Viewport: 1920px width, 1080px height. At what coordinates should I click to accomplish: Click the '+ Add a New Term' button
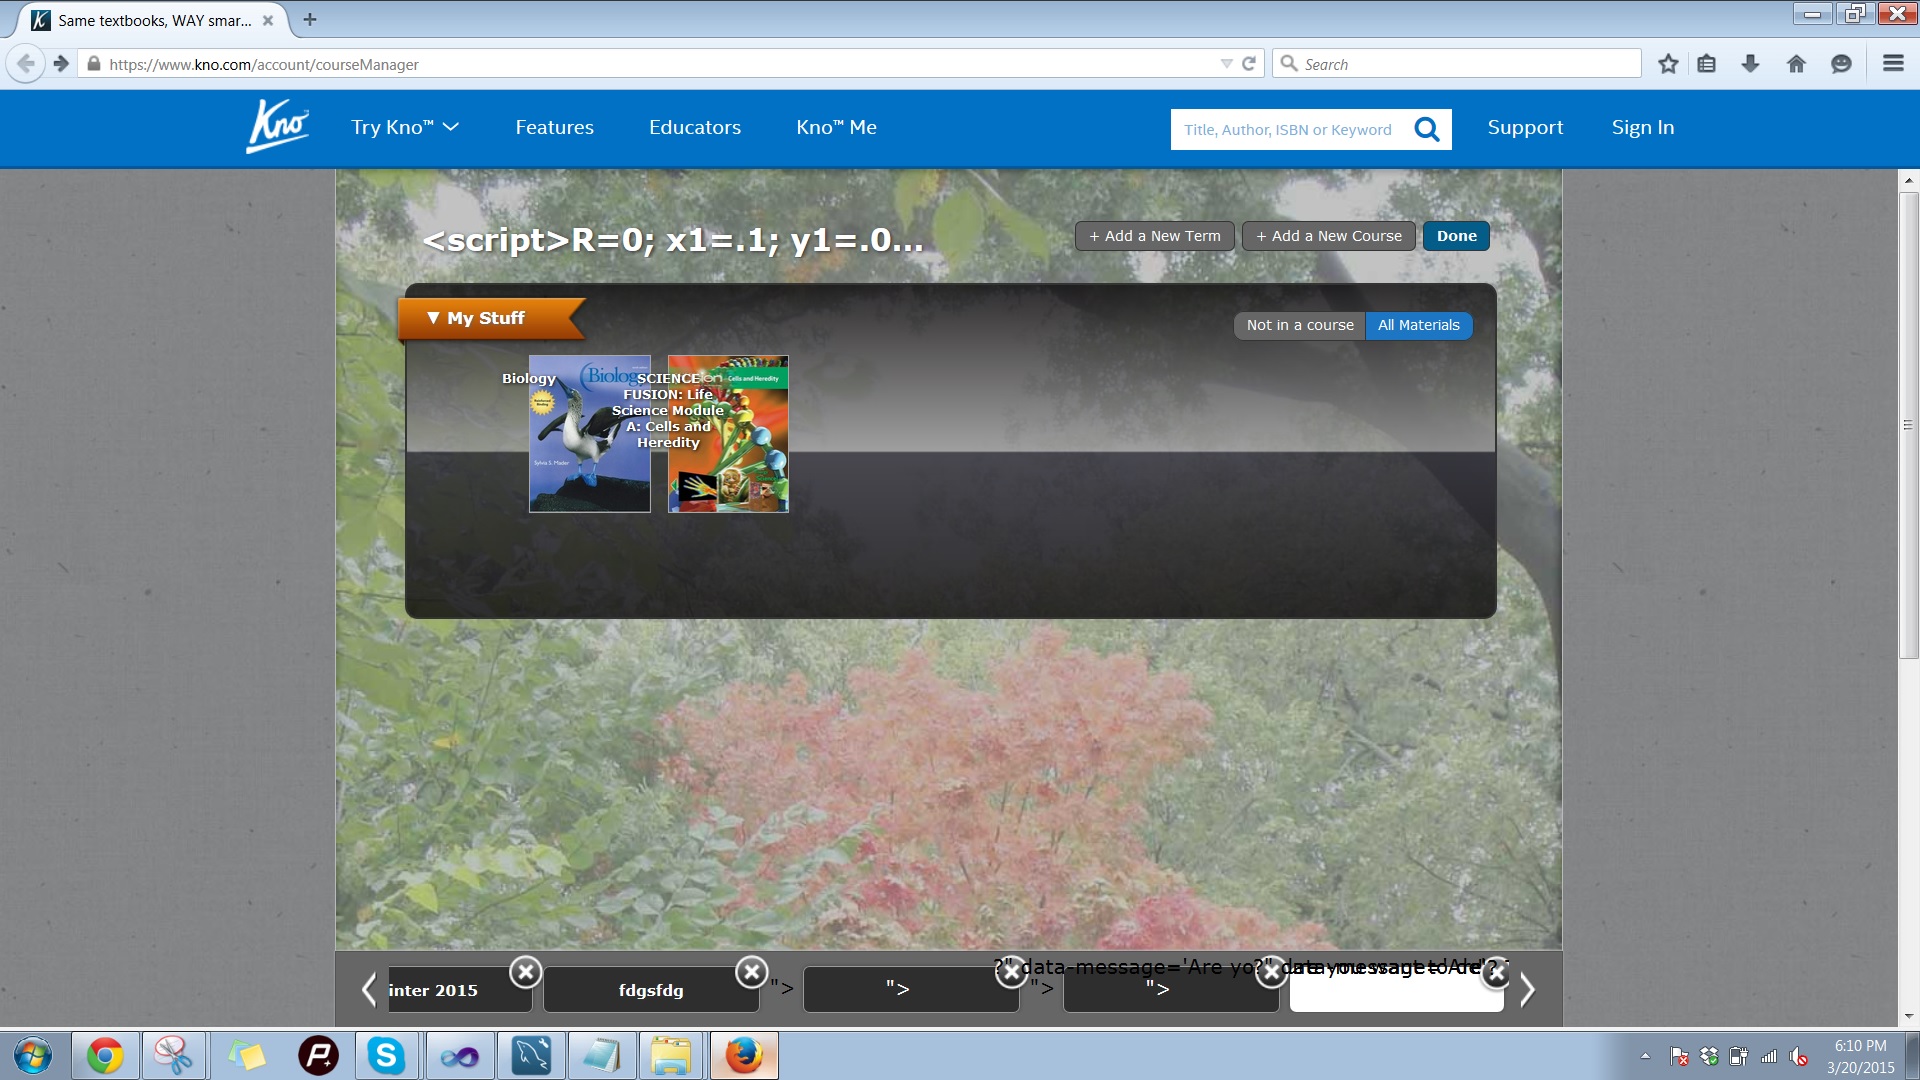point(1155,236)
